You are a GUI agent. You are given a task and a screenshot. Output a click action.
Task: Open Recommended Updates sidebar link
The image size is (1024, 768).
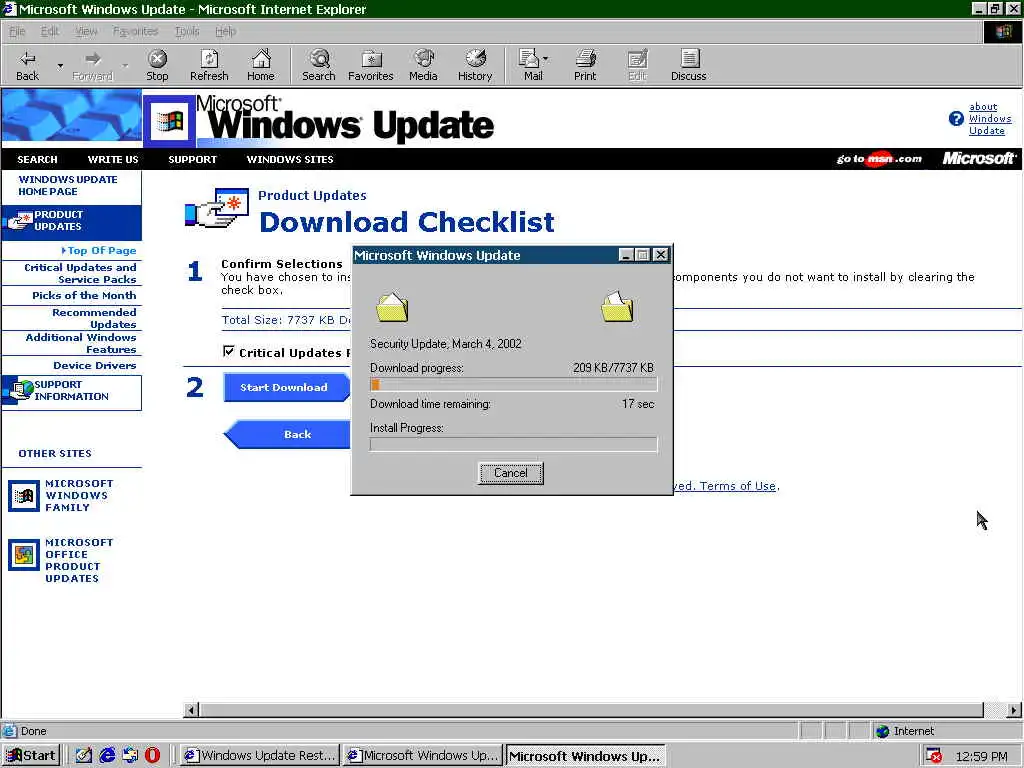point(94,318)
